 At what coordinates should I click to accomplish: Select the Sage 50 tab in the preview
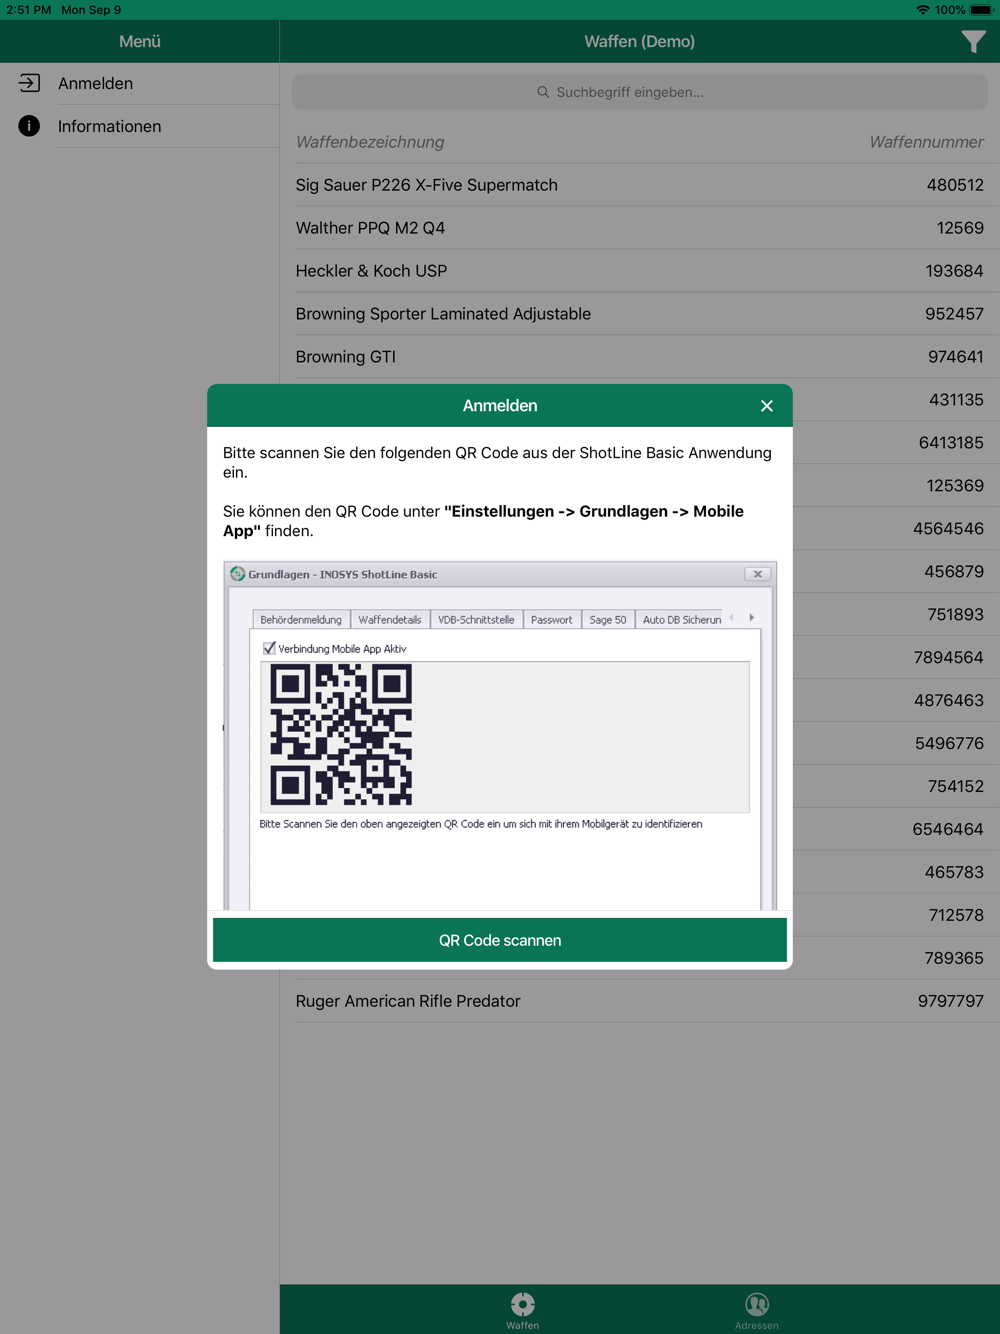[x=608, y=620]
